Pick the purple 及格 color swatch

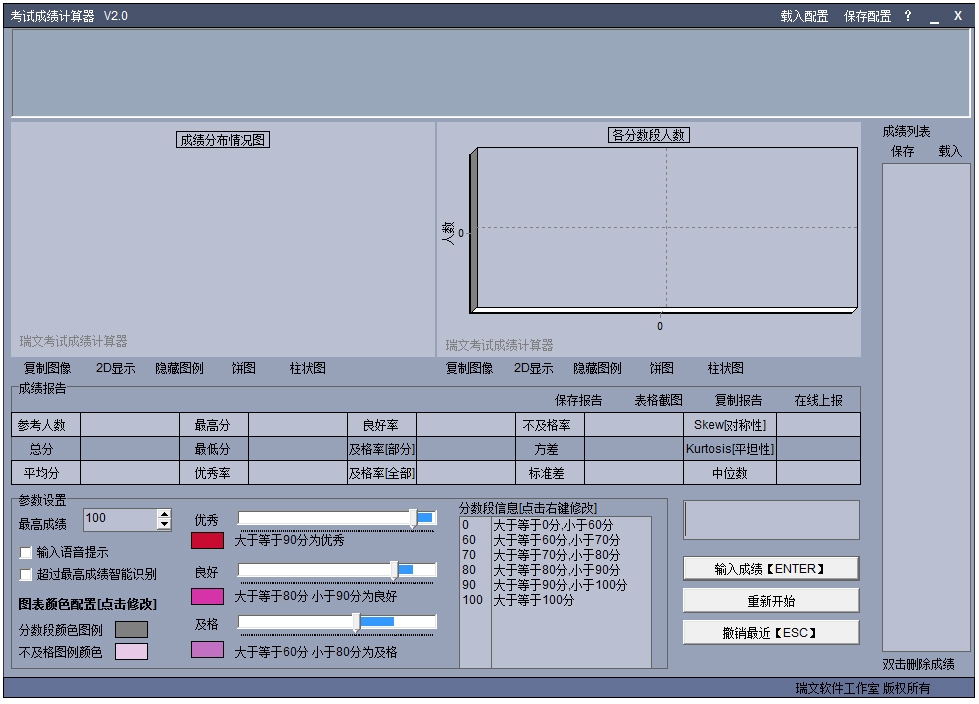[207, 650]
